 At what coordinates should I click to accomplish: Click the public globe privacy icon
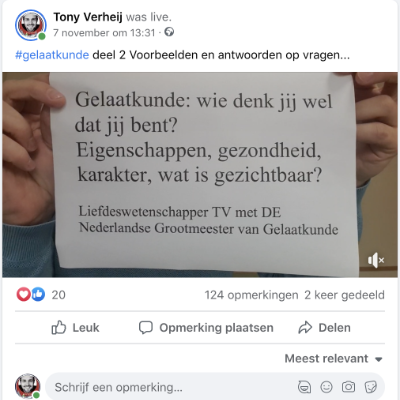169,32
